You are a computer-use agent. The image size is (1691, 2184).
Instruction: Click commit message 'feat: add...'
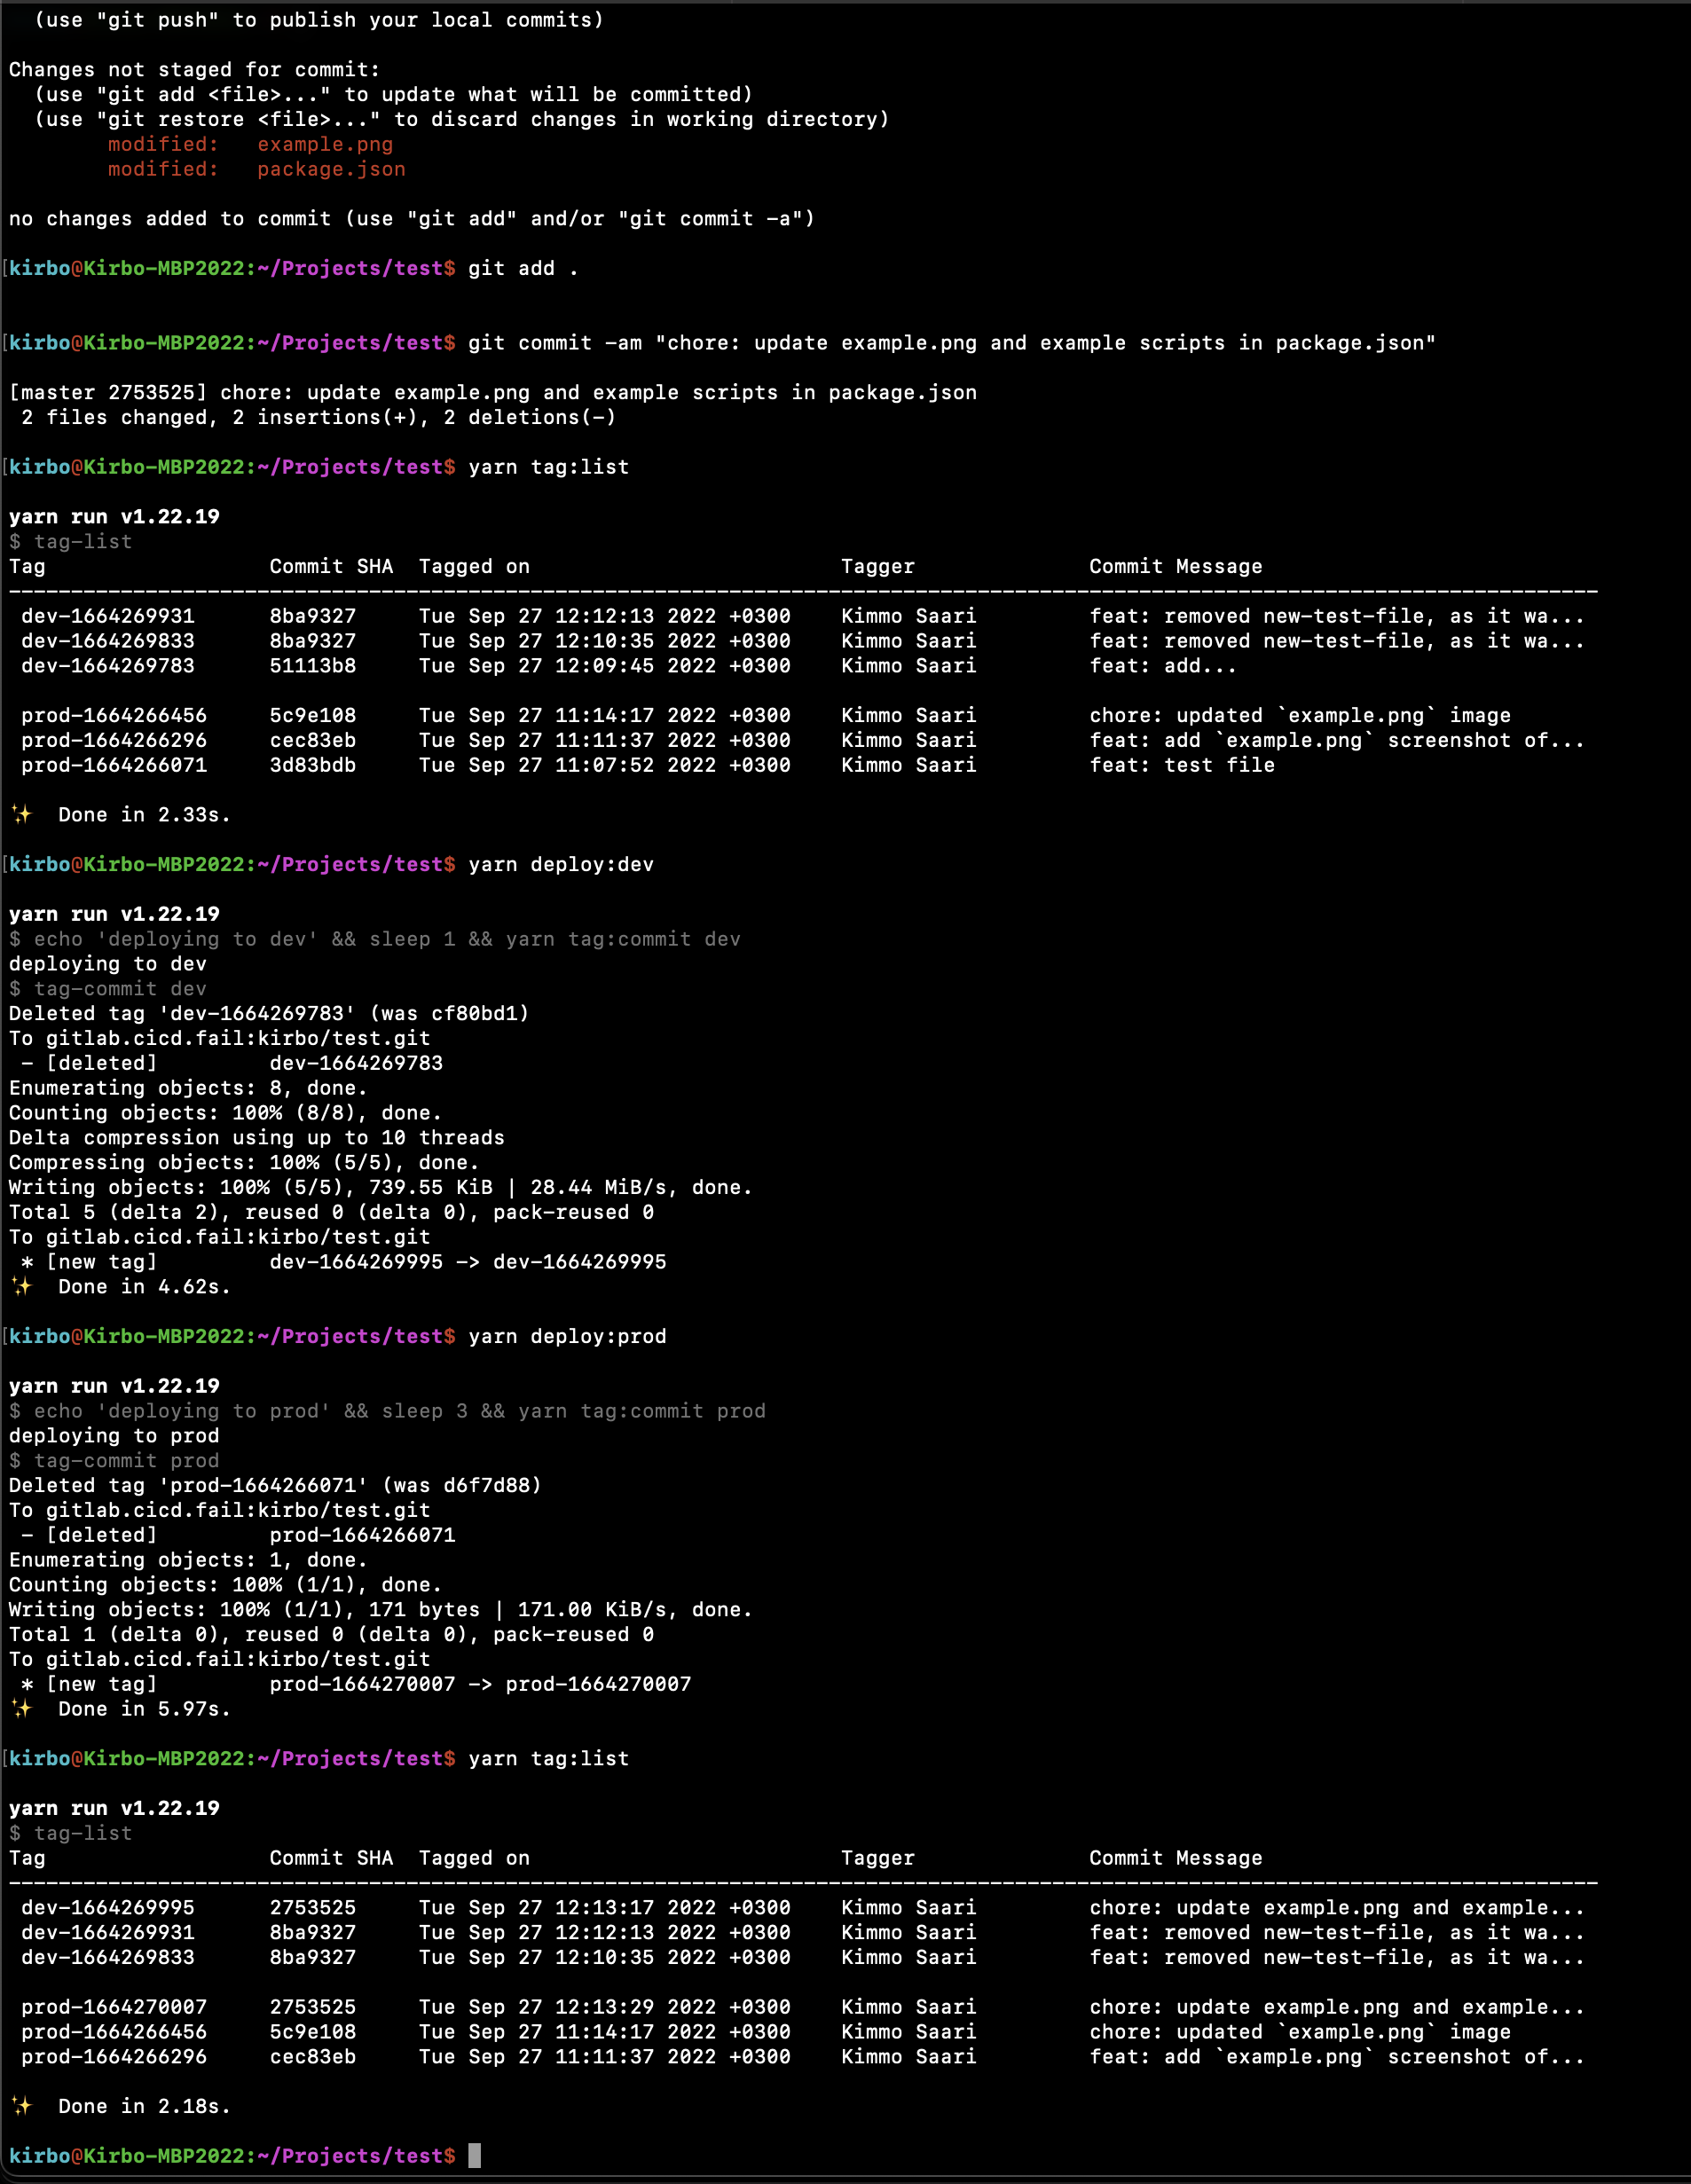[x=1163, y=666]
